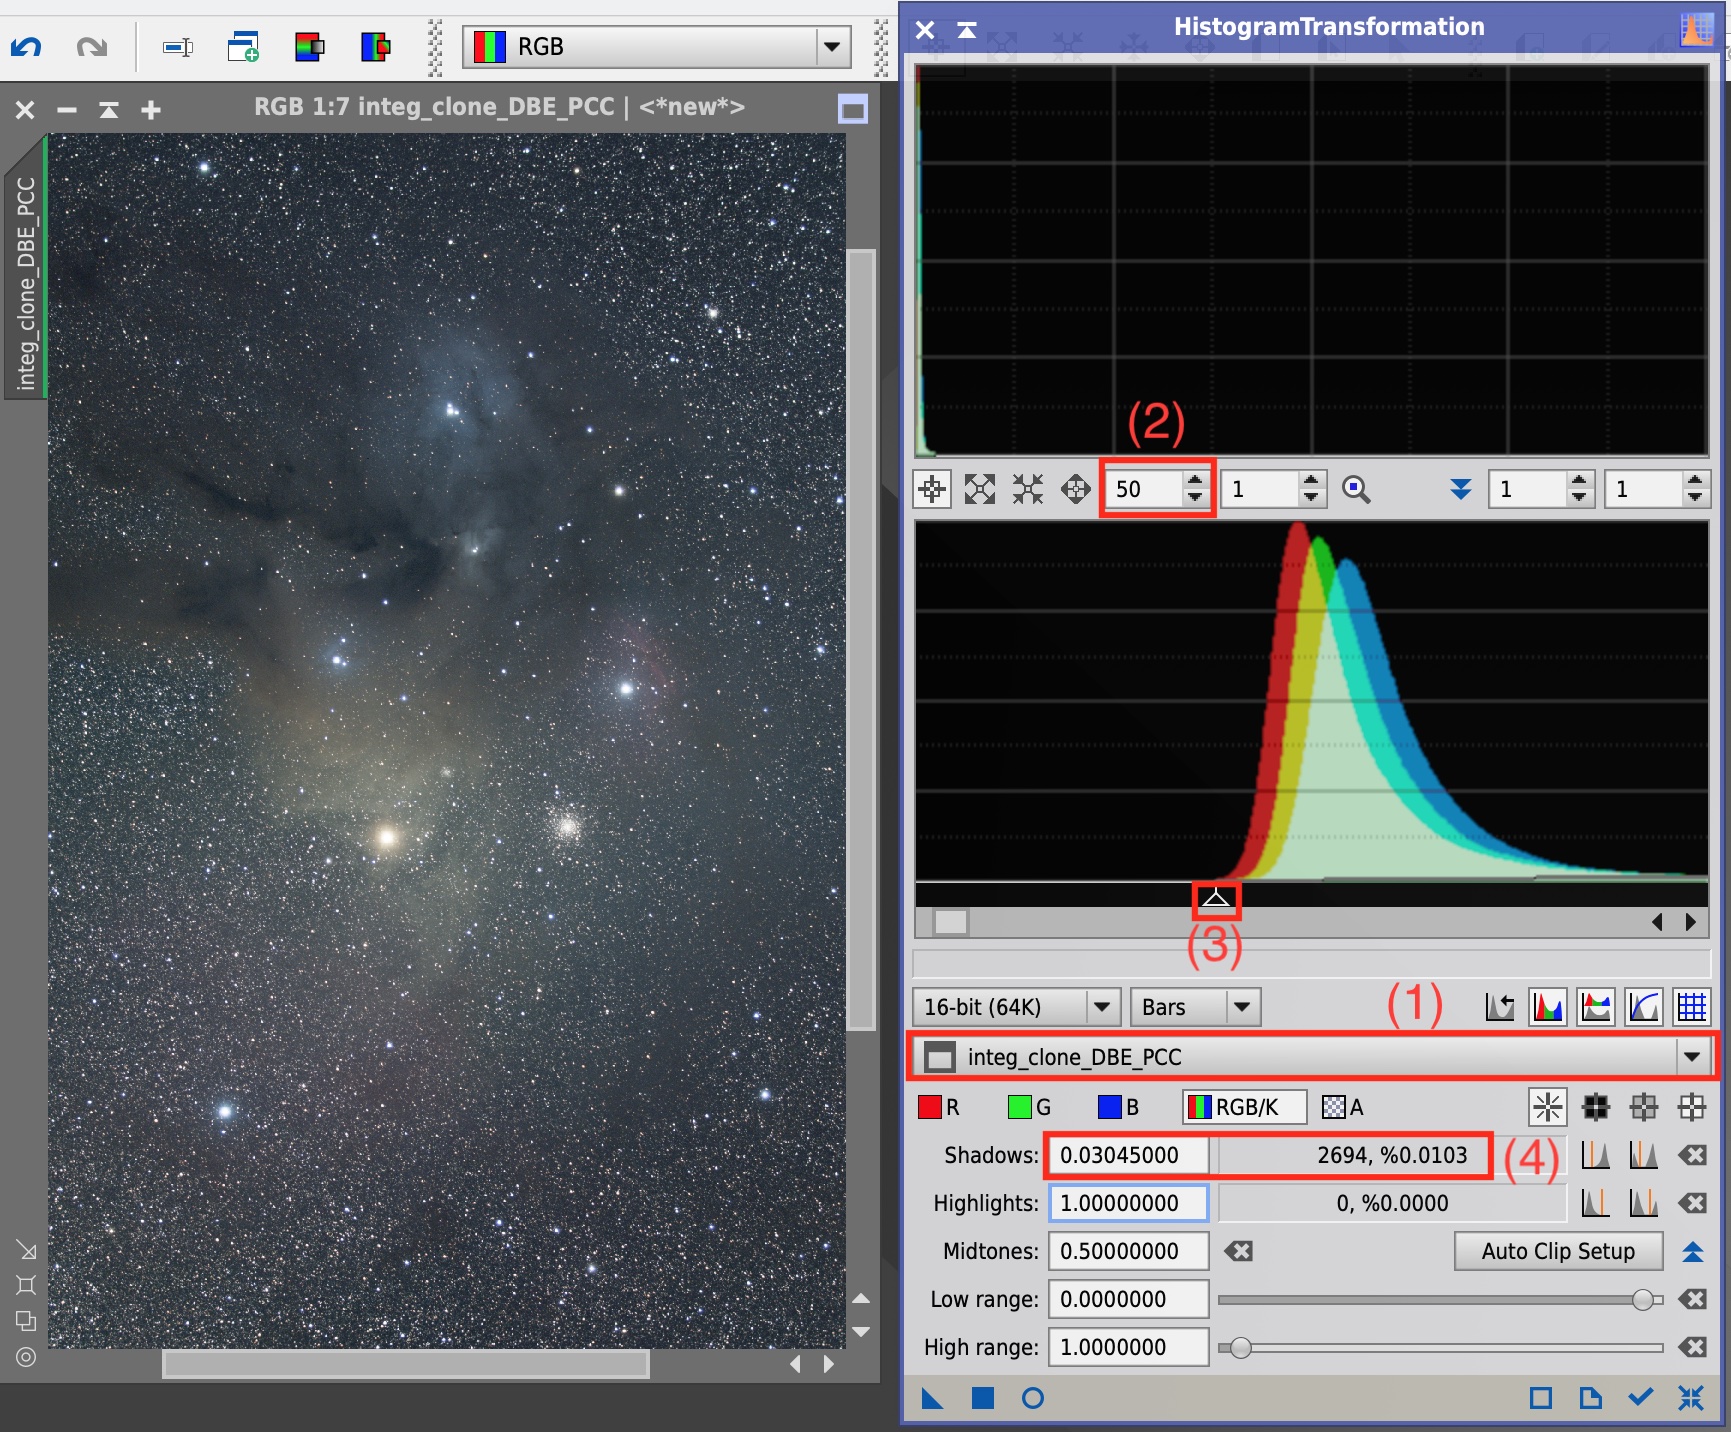
Task: Click the Real-Time Preview circle icon
Action: (x=1033, y=1398)
